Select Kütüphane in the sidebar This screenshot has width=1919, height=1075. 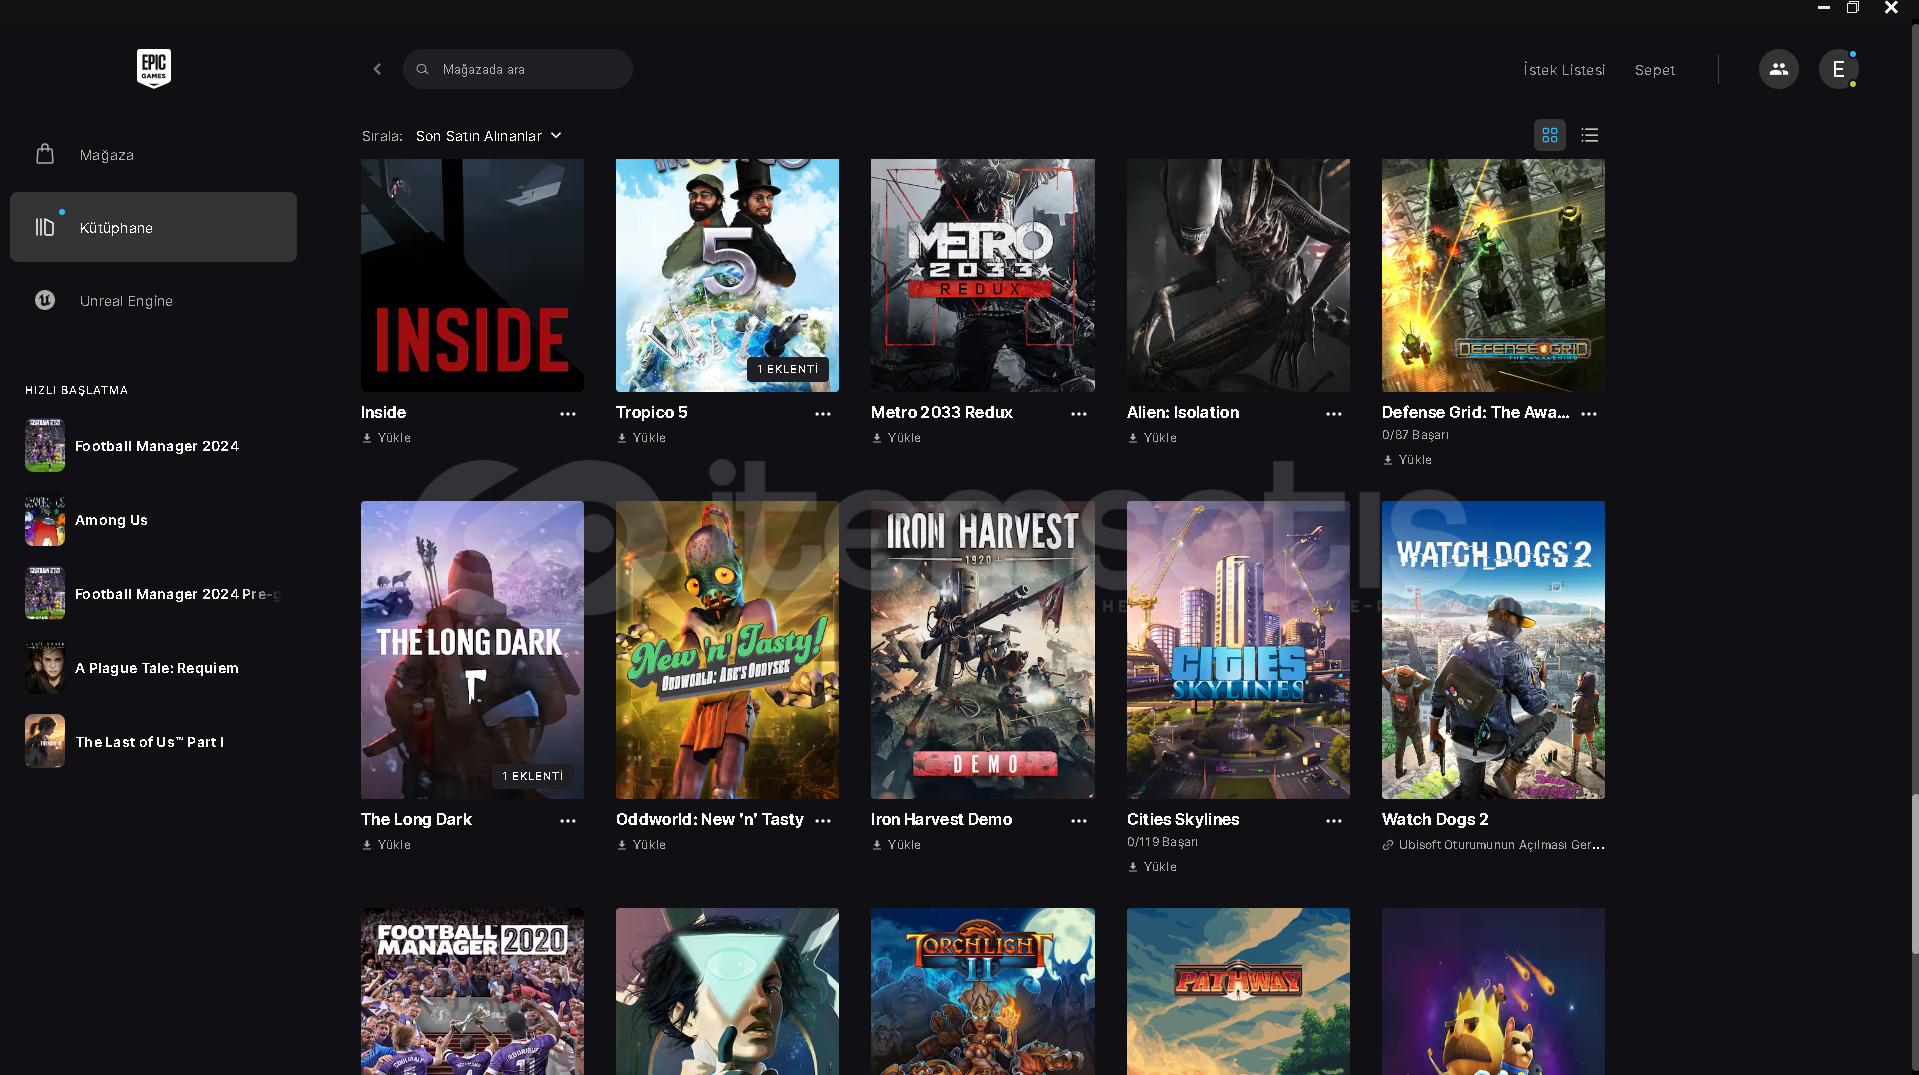(x=153, y=227)
